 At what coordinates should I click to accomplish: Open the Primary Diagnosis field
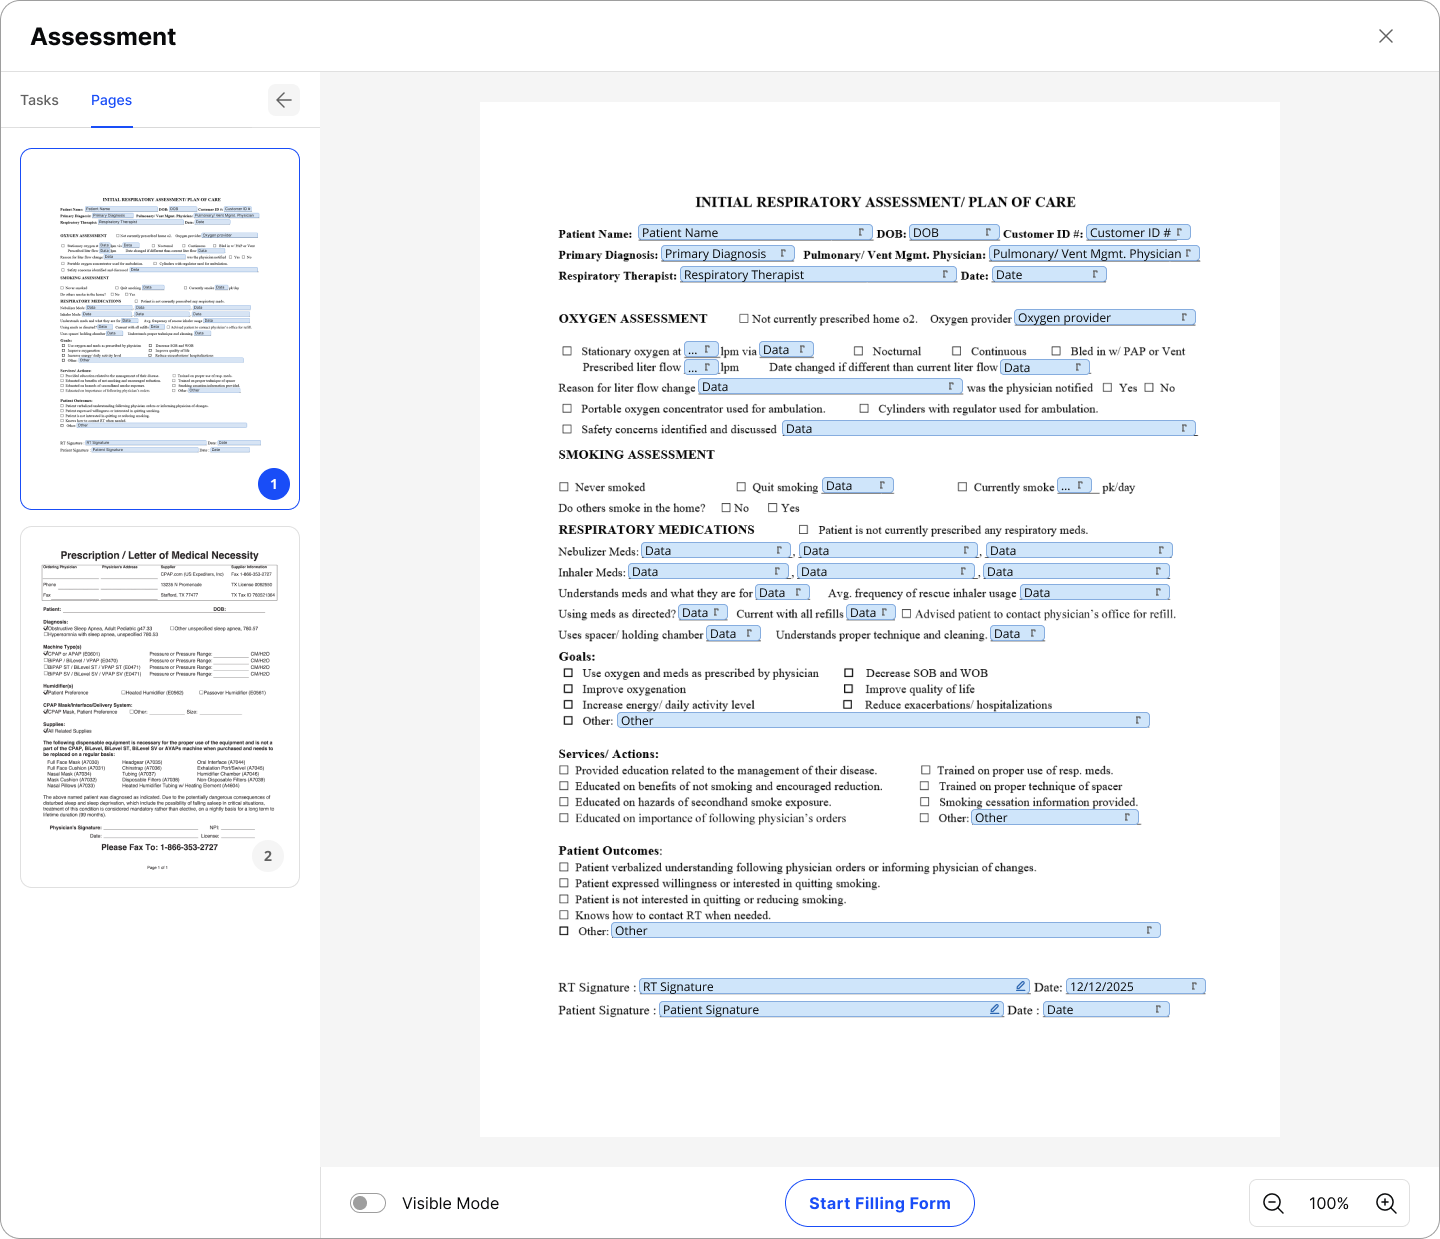(728, 254)
